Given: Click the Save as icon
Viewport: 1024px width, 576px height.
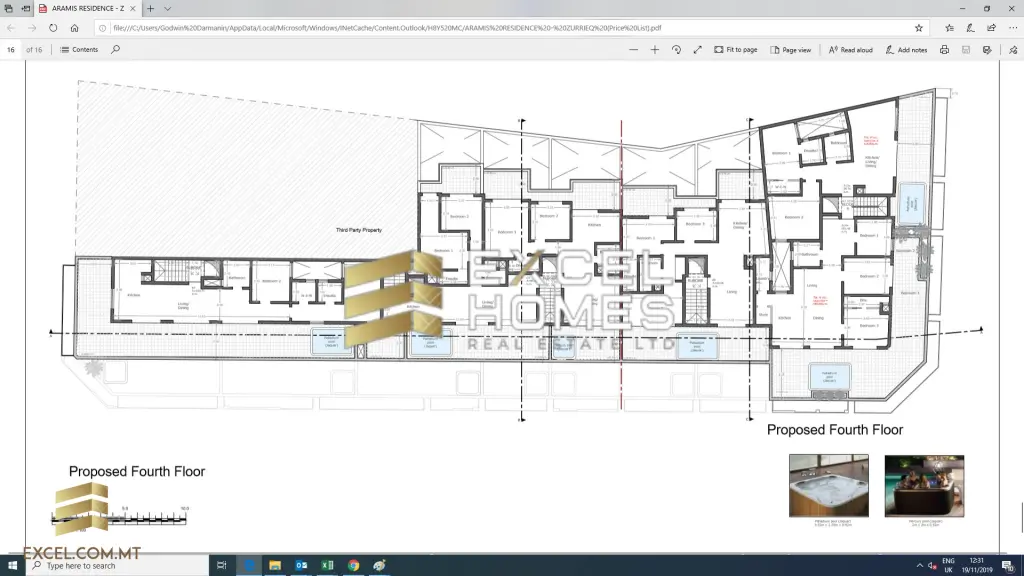Looking at the screenshot, I should (x=966, y=49).
